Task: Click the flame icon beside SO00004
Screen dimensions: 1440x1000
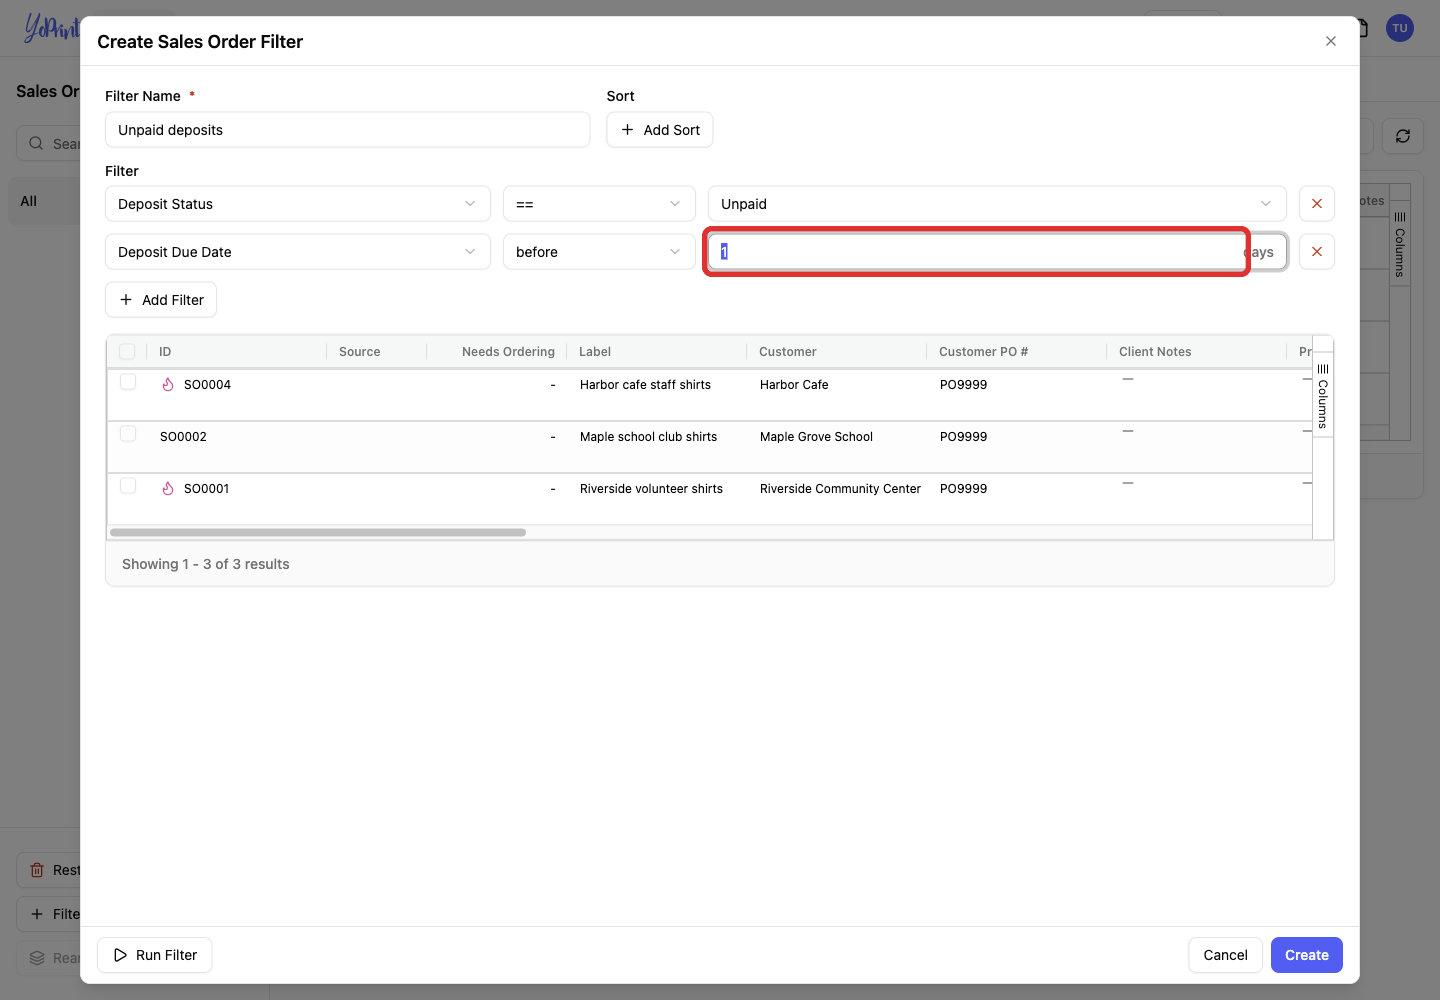Action: pyautogui.click(x=168, y=384)
